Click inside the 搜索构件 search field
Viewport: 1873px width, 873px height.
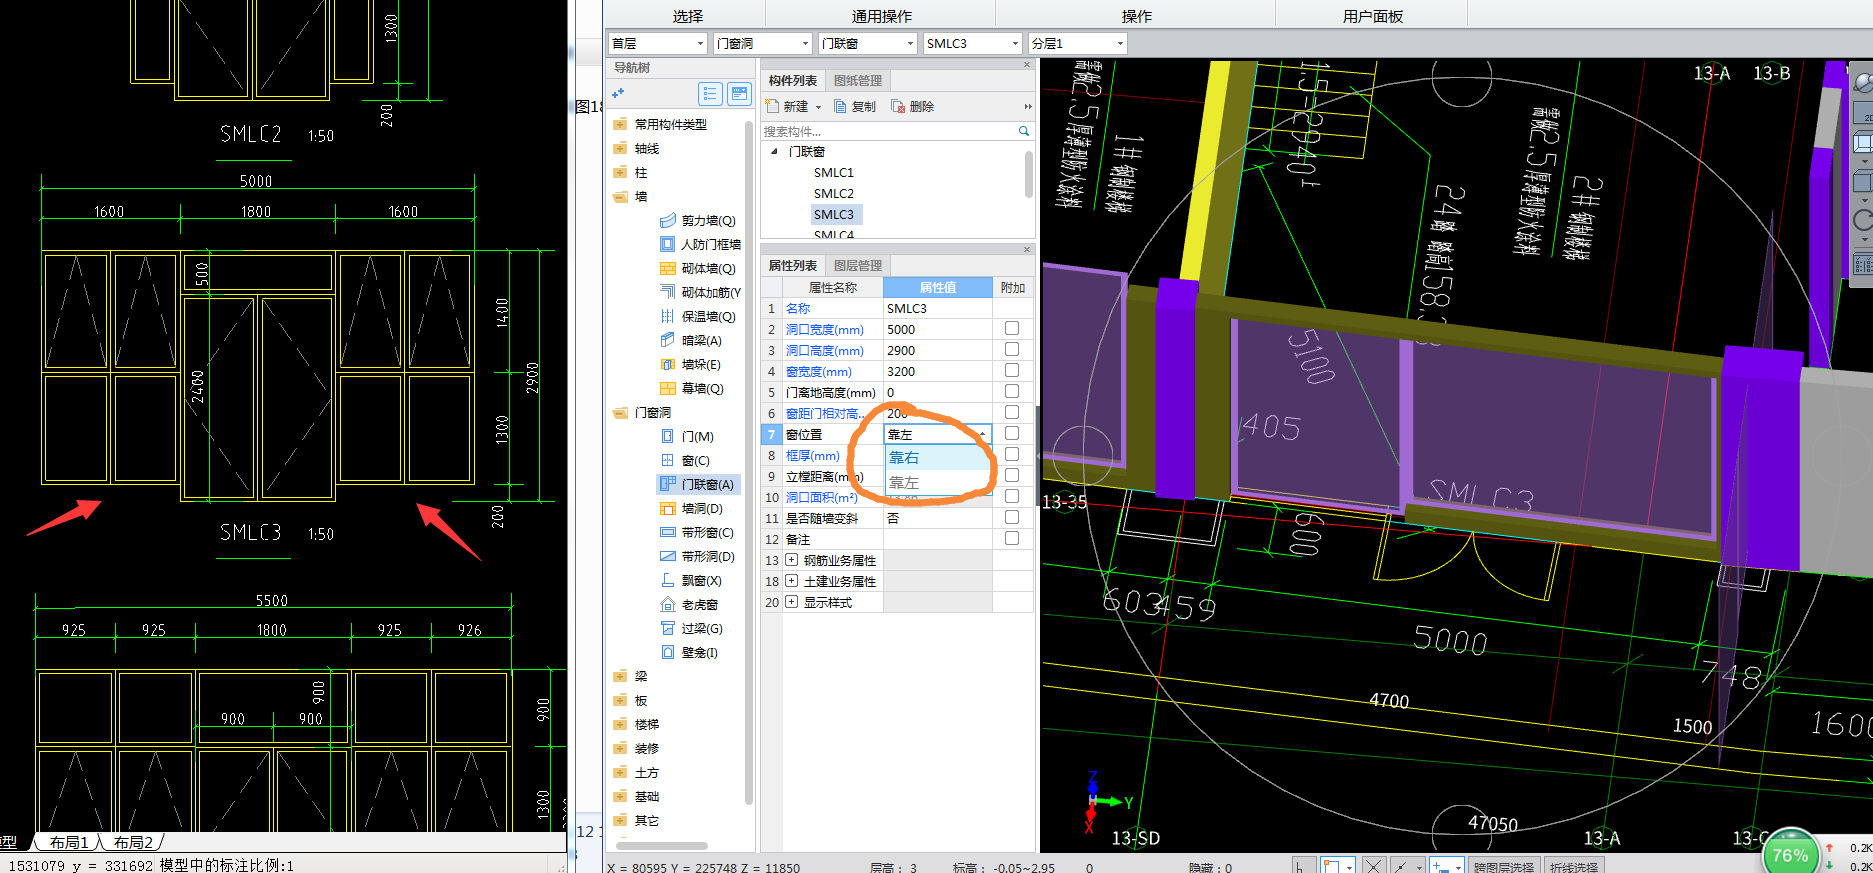click(x=888, y=131)
